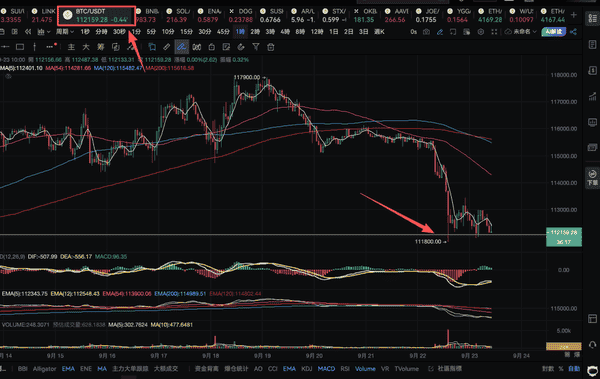Toggle the highlighted pen drawing tool
This screenshot has width=600, height=379.
pyautogui.click(x=181, y=47)
